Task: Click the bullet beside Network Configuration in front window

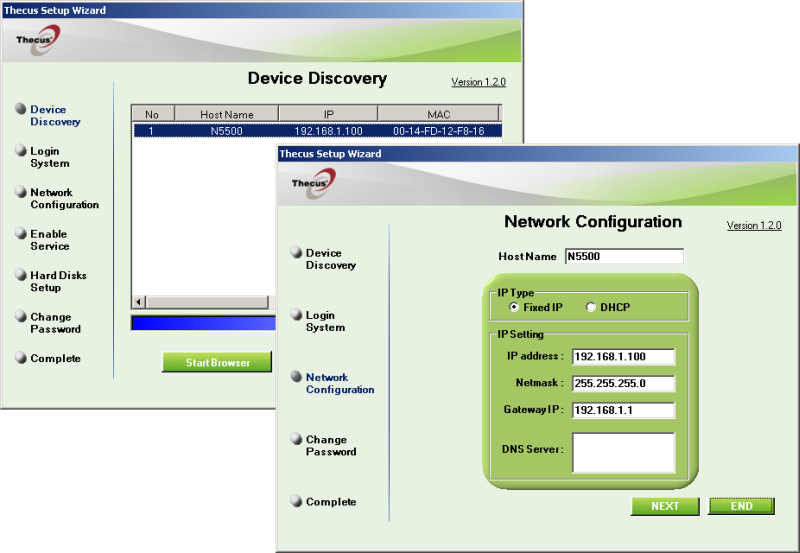Action: coord(296,376)
